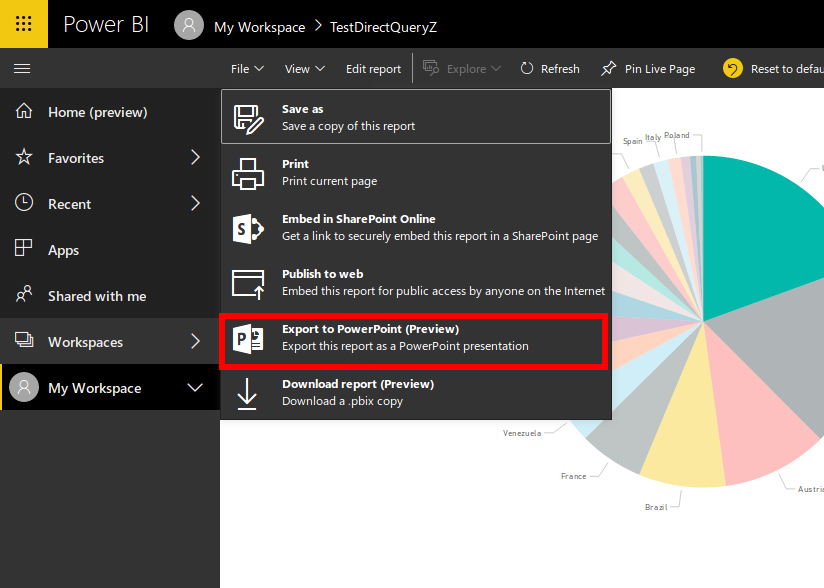This screenshot has height=588, width=824.
Task: Open the app launcher waffle icon
Action: click(23, 24)
